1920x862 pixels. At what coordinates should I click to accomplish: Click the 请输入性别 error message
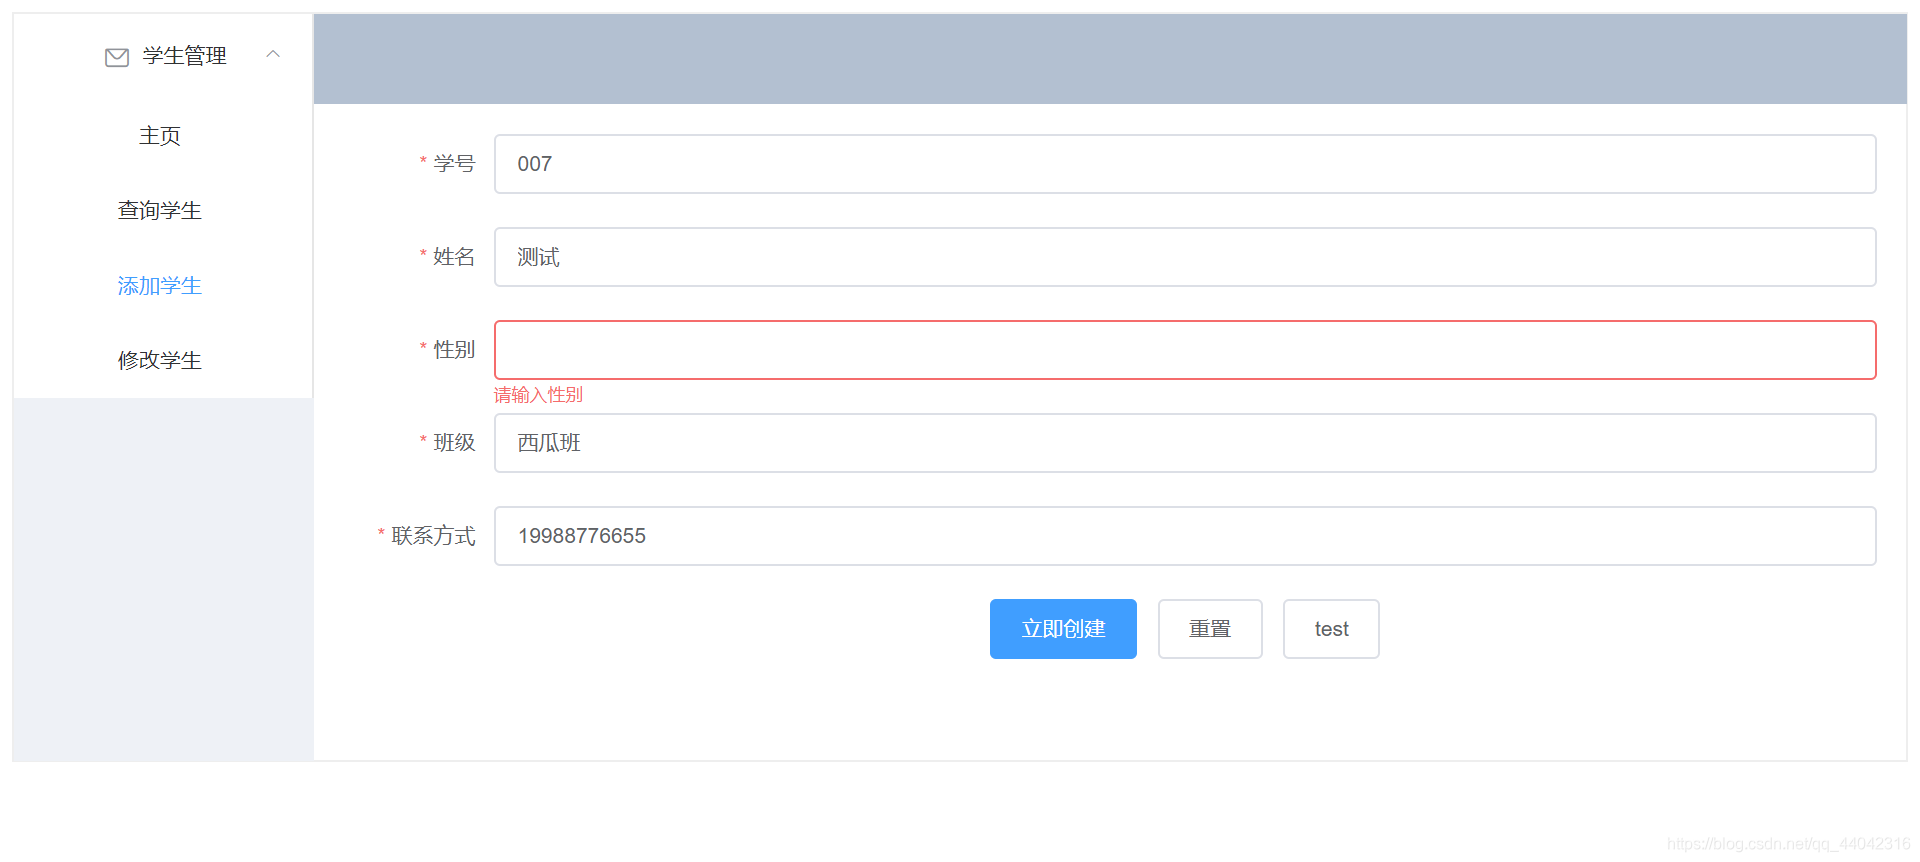pyautogui.click(x=538, y=395)
